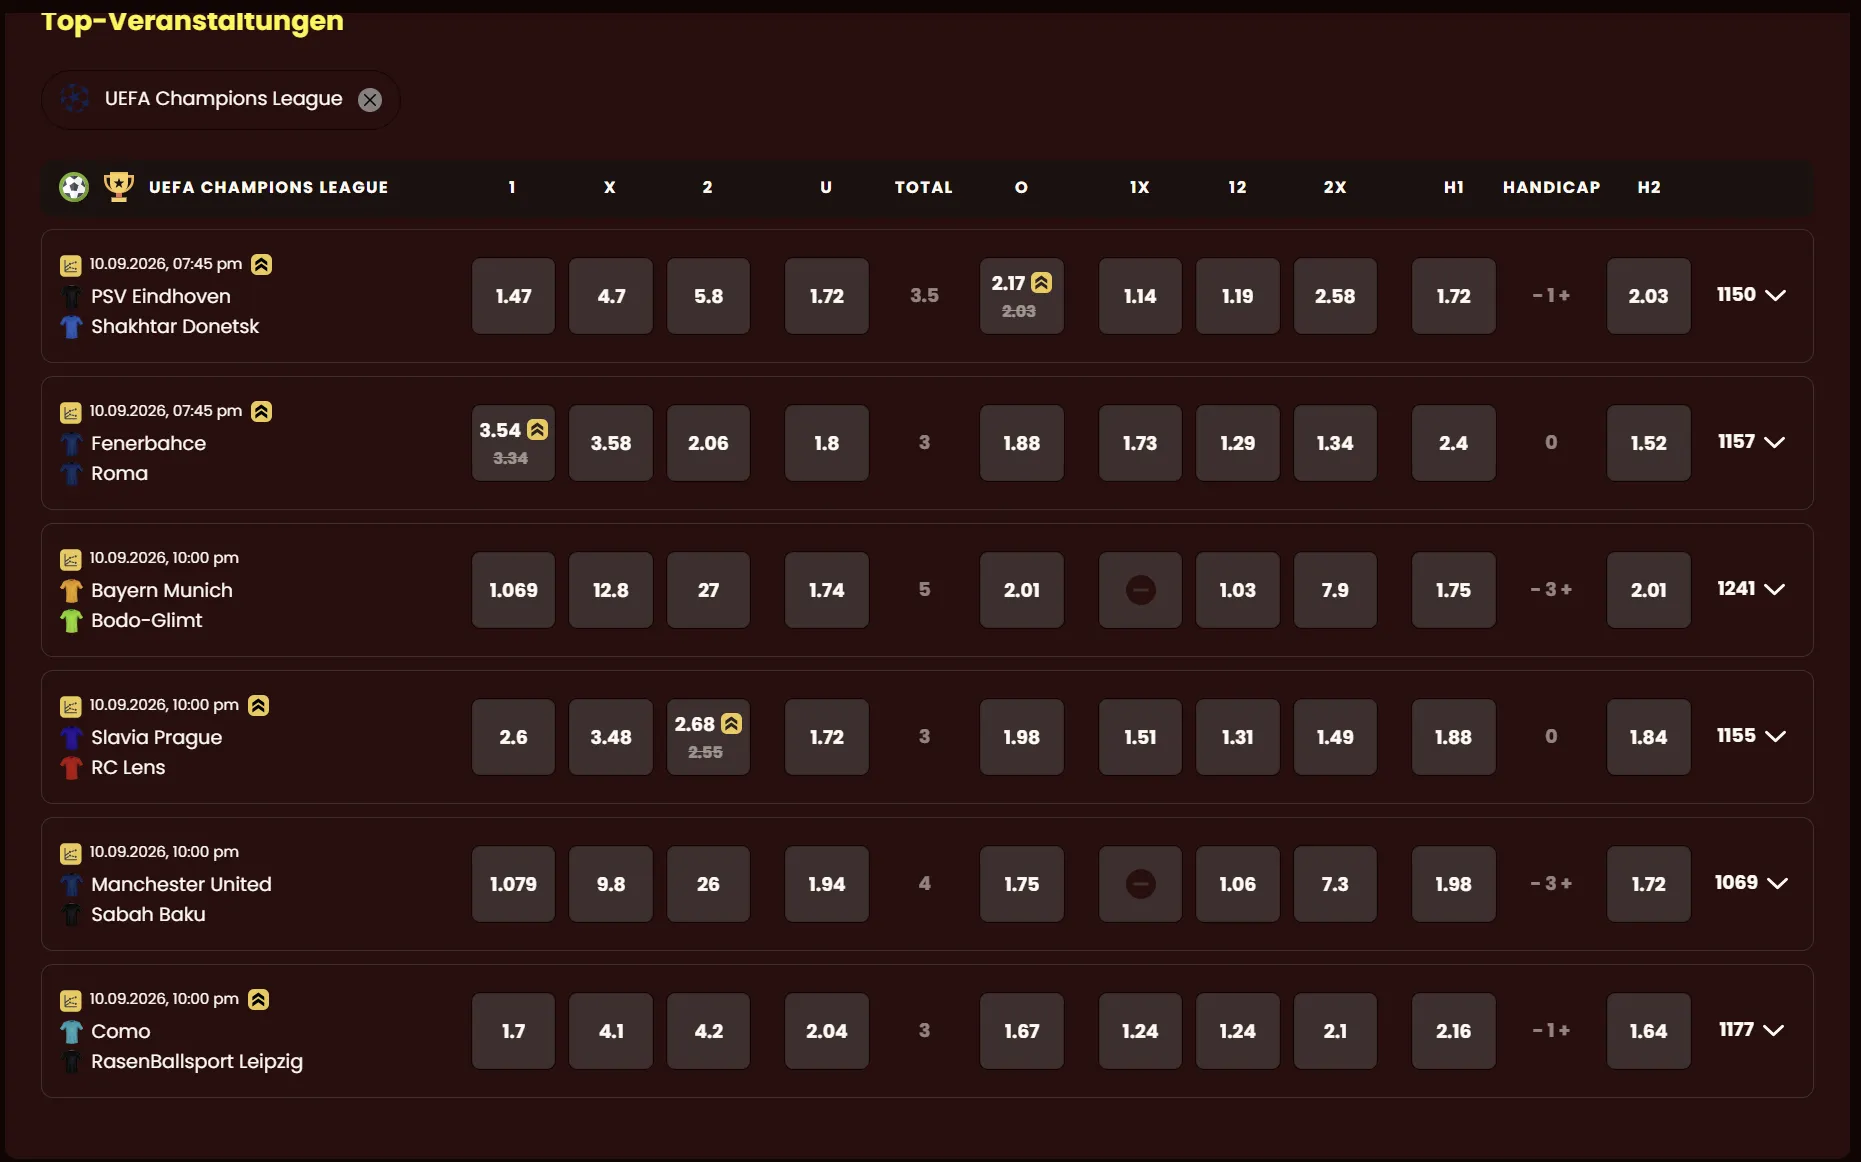Click the Bodo-Glimt green jersey icon

click(x=71, y=620)
